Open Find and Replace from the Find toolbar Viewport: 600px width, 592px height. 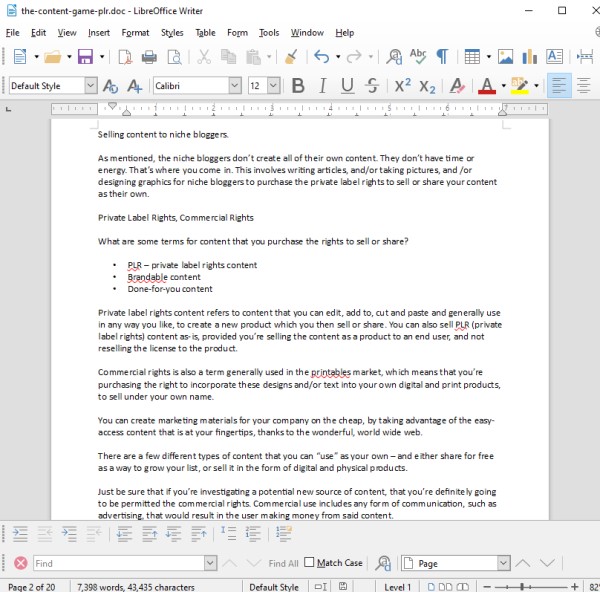point(383,563)
